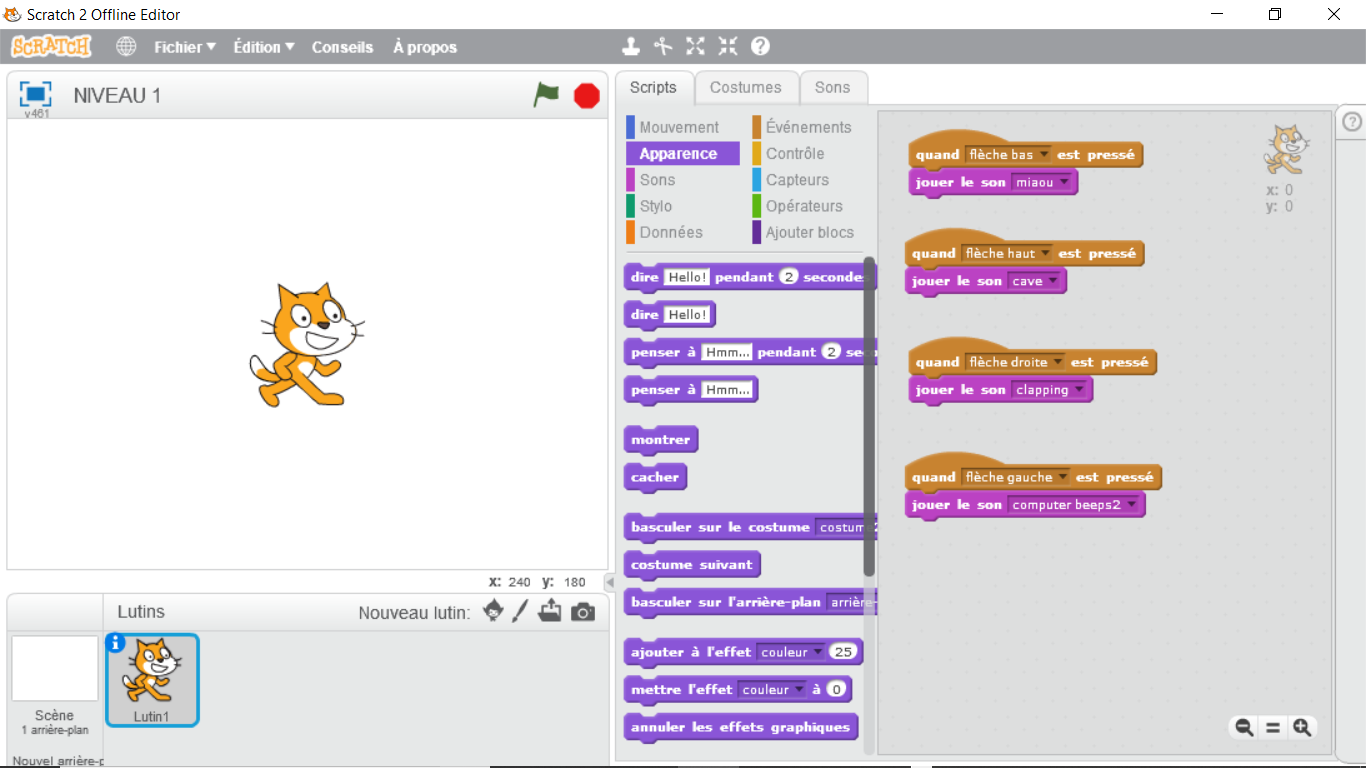Select the Lutin1 sprite thumbnail
The image size is (1366, 768).
pos(152,680)
